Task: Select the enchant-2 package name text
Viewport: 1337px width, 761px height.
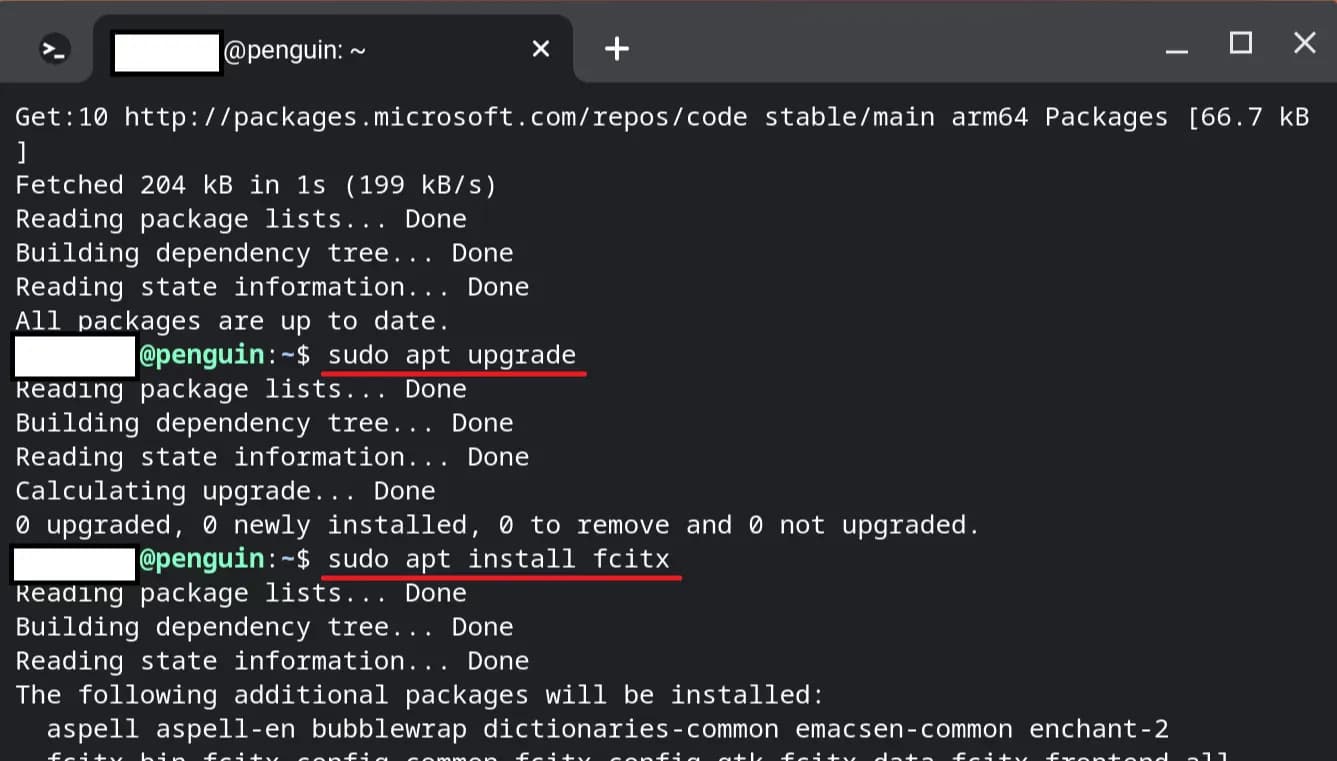Action: coord(1098,728)
